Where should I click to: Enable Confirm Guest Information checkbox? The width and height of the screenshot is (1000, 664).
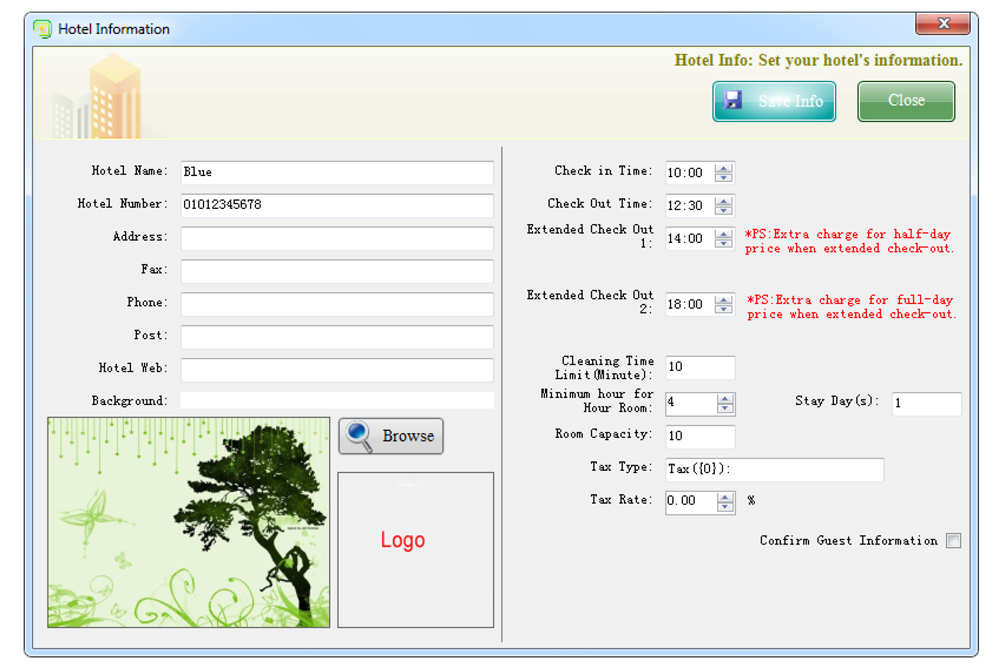coord(953,541)
